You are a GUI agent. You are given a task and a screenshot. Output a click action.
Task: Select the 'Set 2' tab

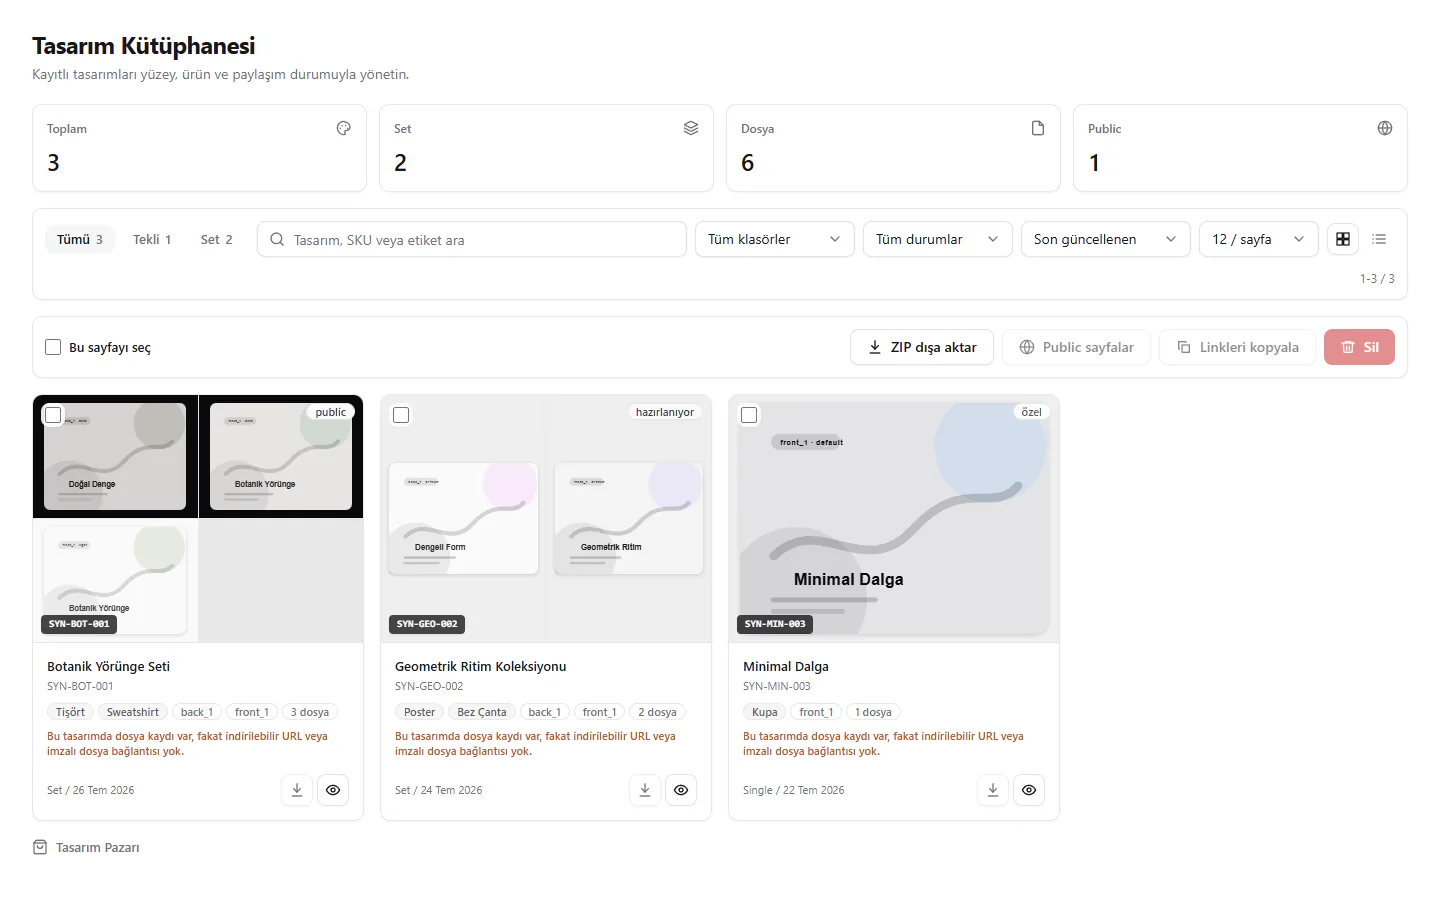coord(216,239)
